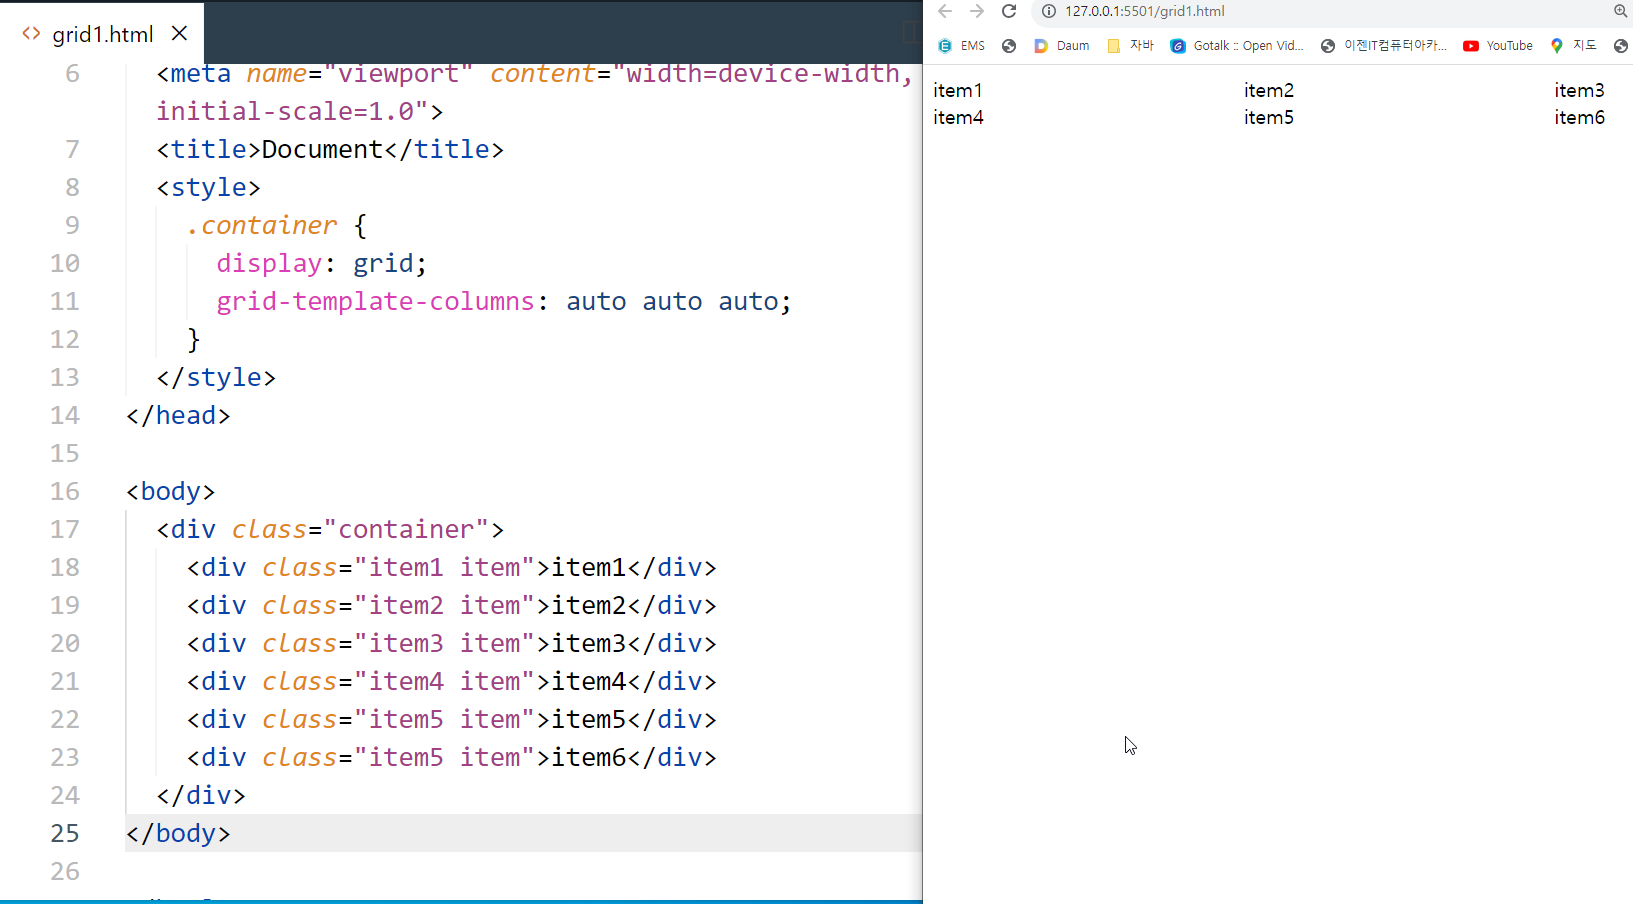This screenshot has width=1633, height=904.
Task: Click item5 text in the browser page
Action: coord(1269,117)
